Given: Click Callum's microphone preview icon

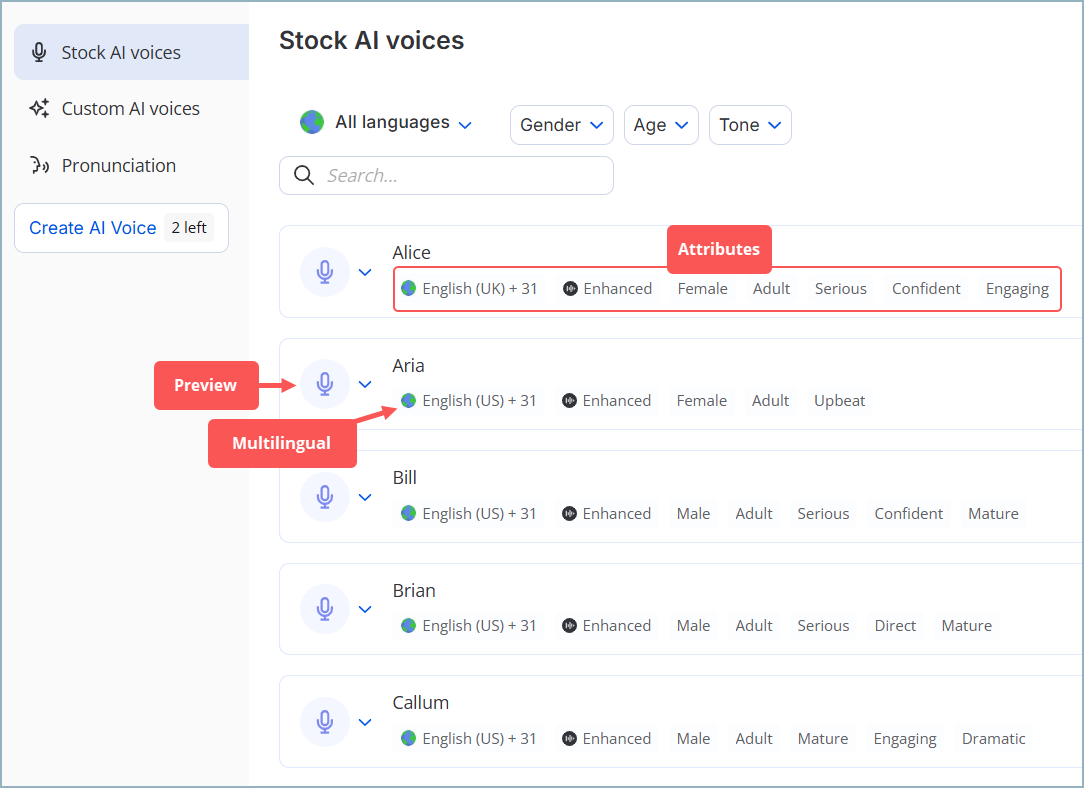Looking at the screenshot, I should click(x=325, y=722).
